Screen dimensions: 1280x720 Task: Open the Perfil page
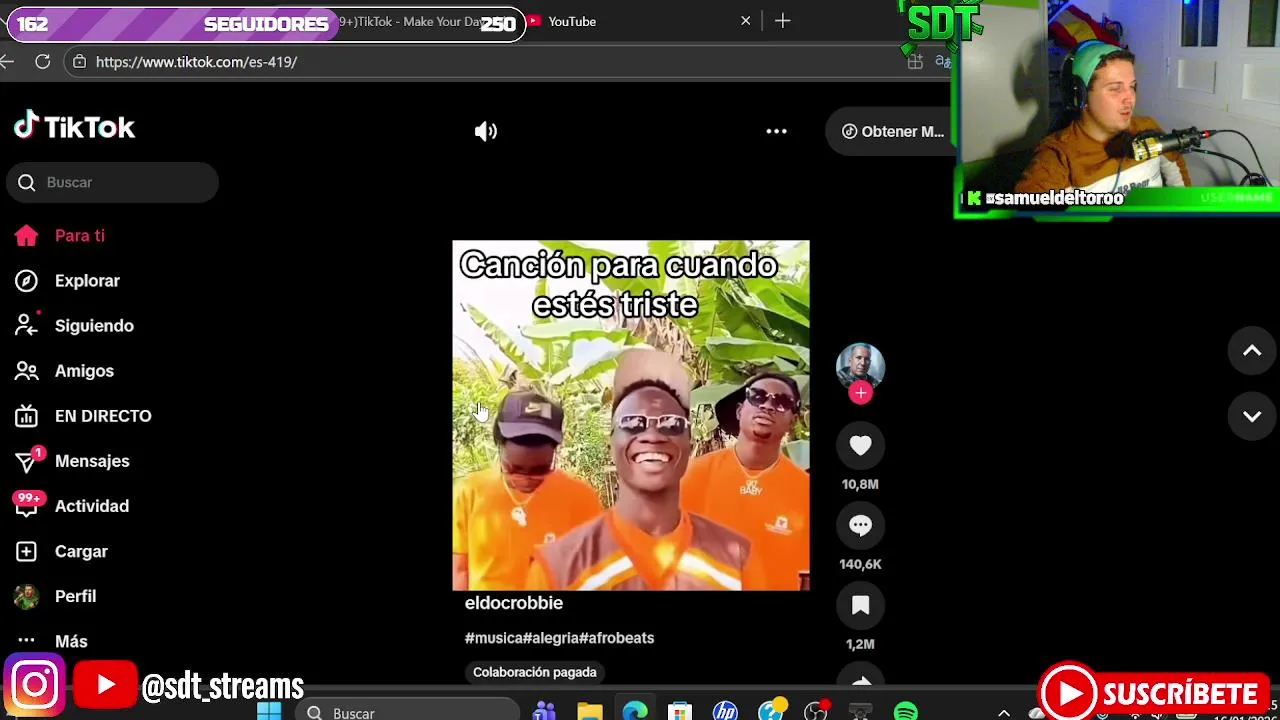click(x=75, y=596)
